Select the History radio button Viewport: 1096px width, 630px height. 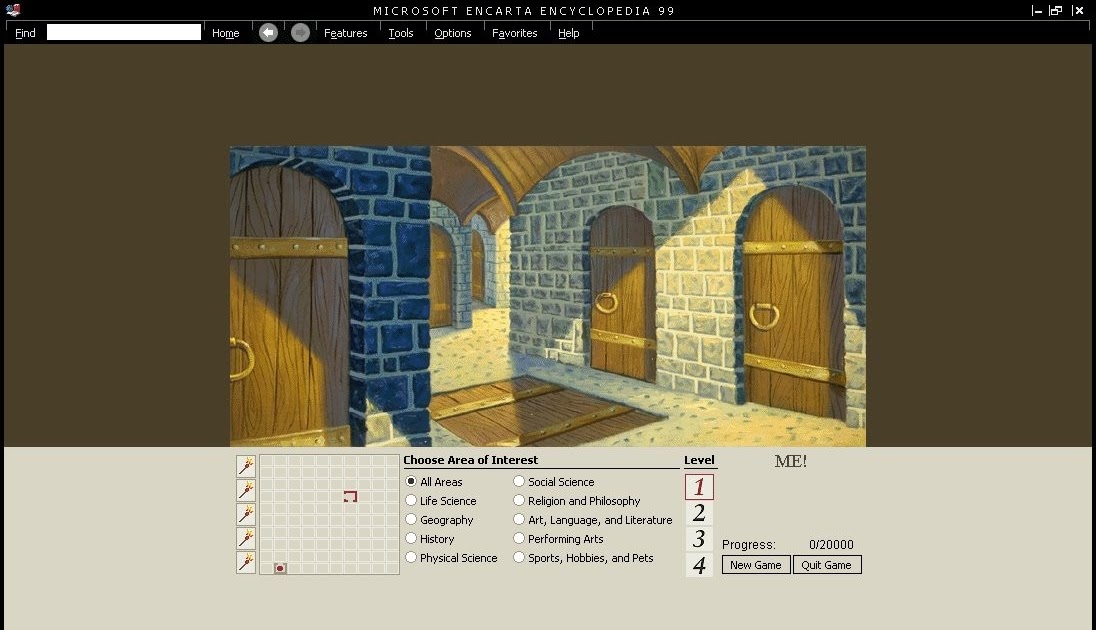point(411,538)
